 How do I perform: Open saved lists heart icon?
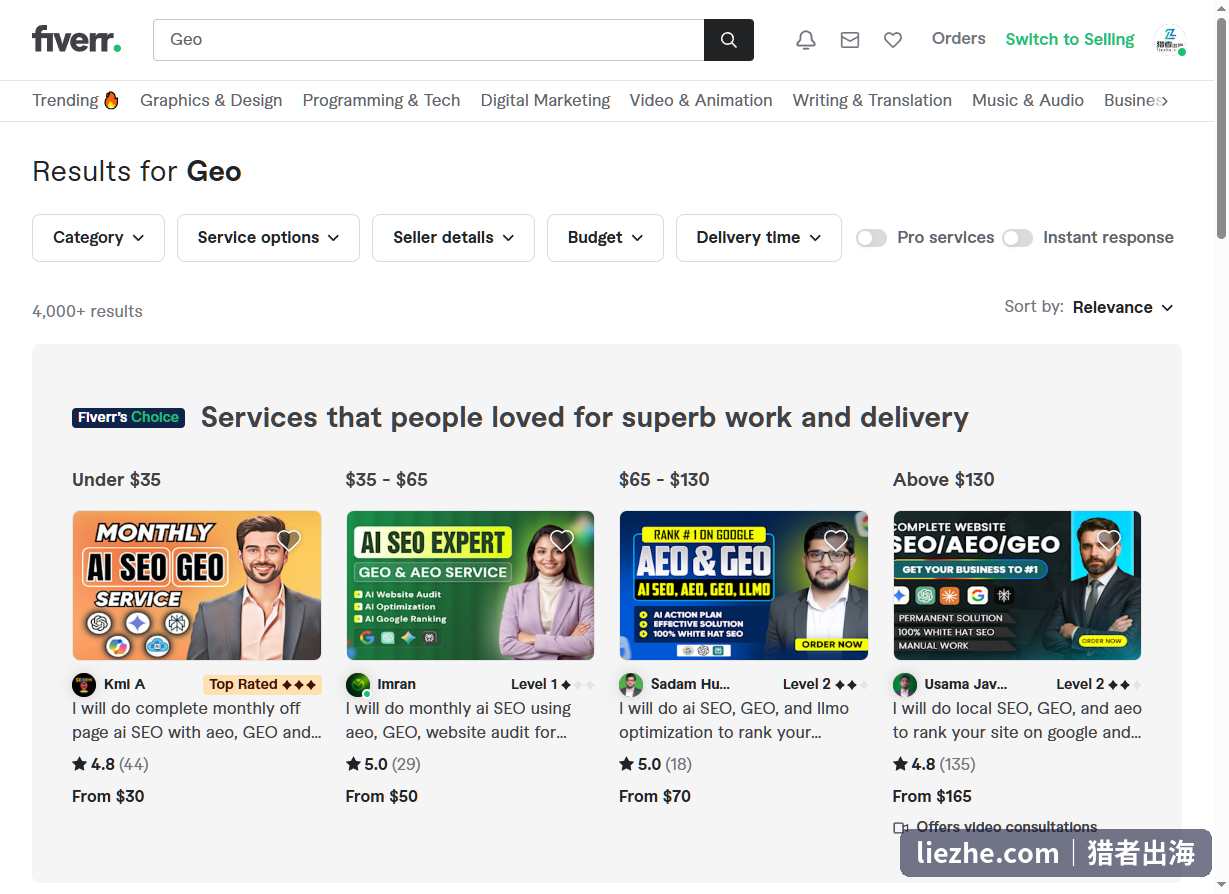coord(893,40)
